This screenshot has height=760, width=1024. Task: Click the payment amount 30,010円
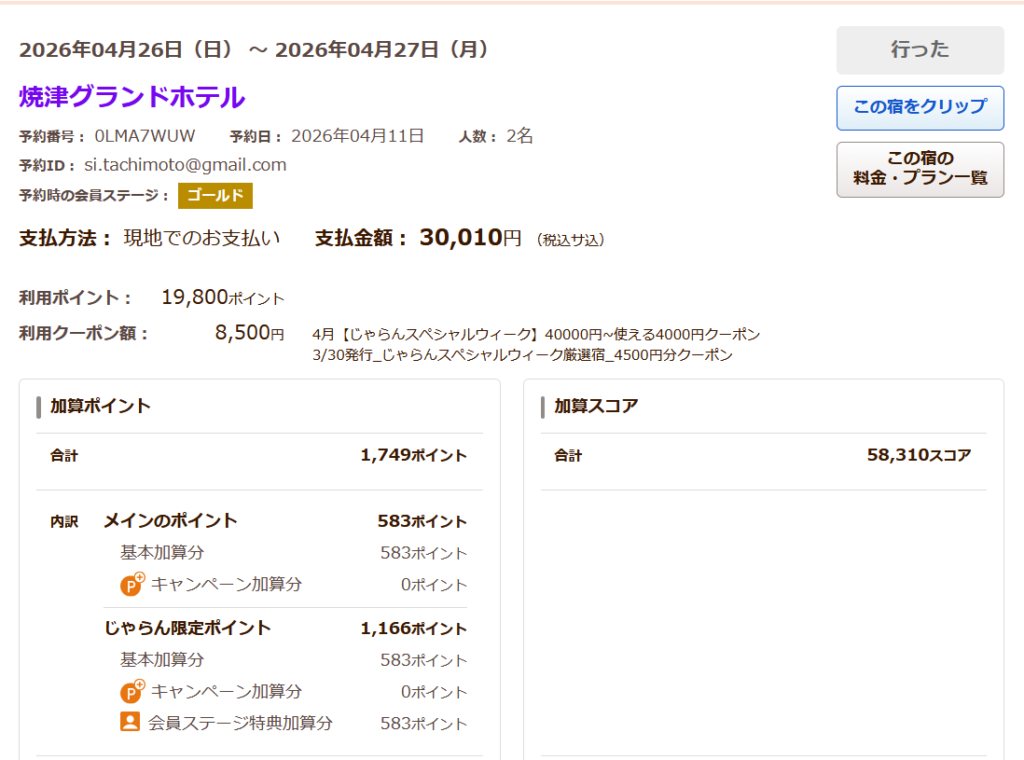[470, 238]
